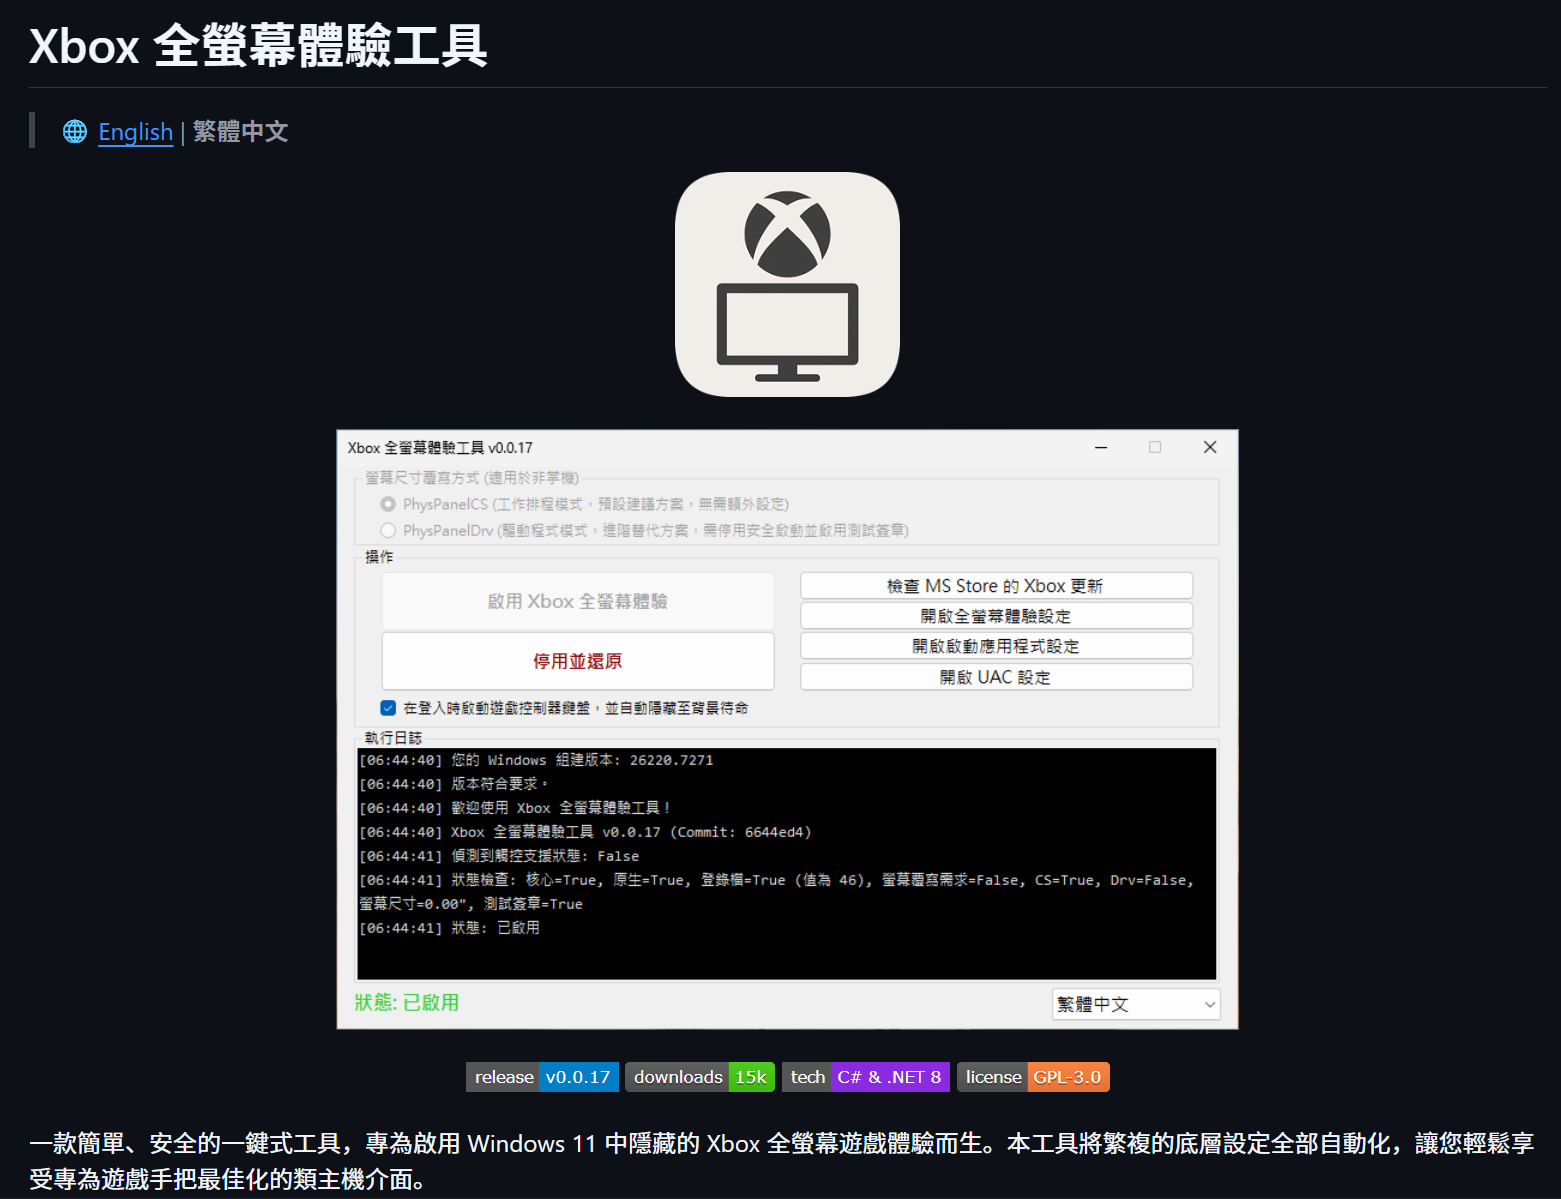Click the Xbox monitor app logo

787,285
